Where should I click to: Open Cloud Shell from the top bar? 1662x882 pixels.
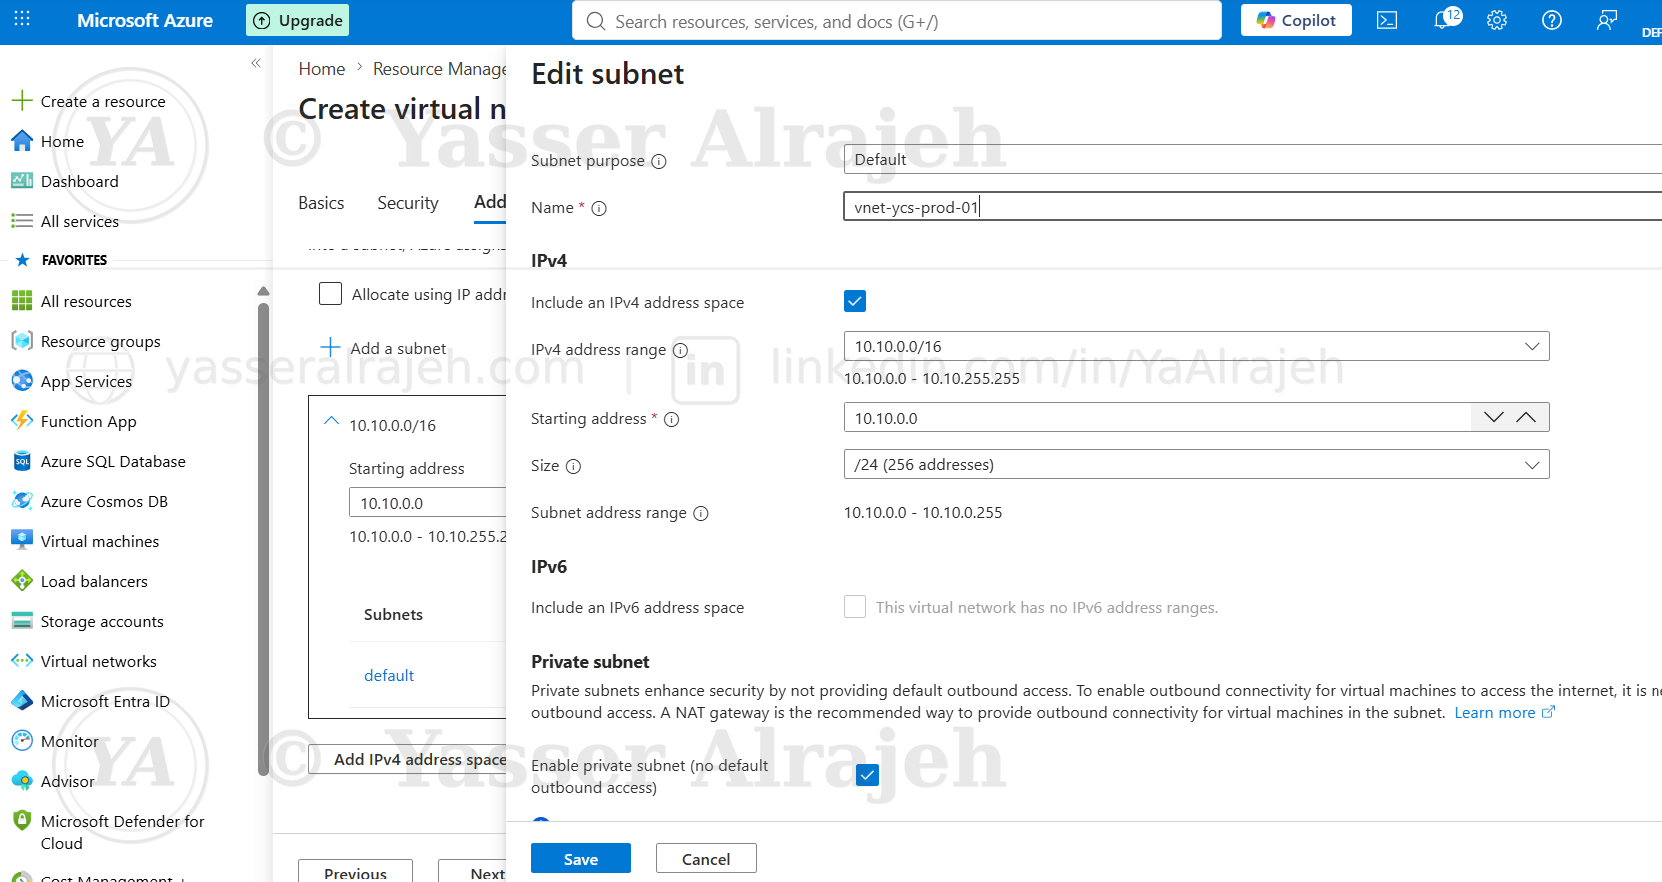1387,20
